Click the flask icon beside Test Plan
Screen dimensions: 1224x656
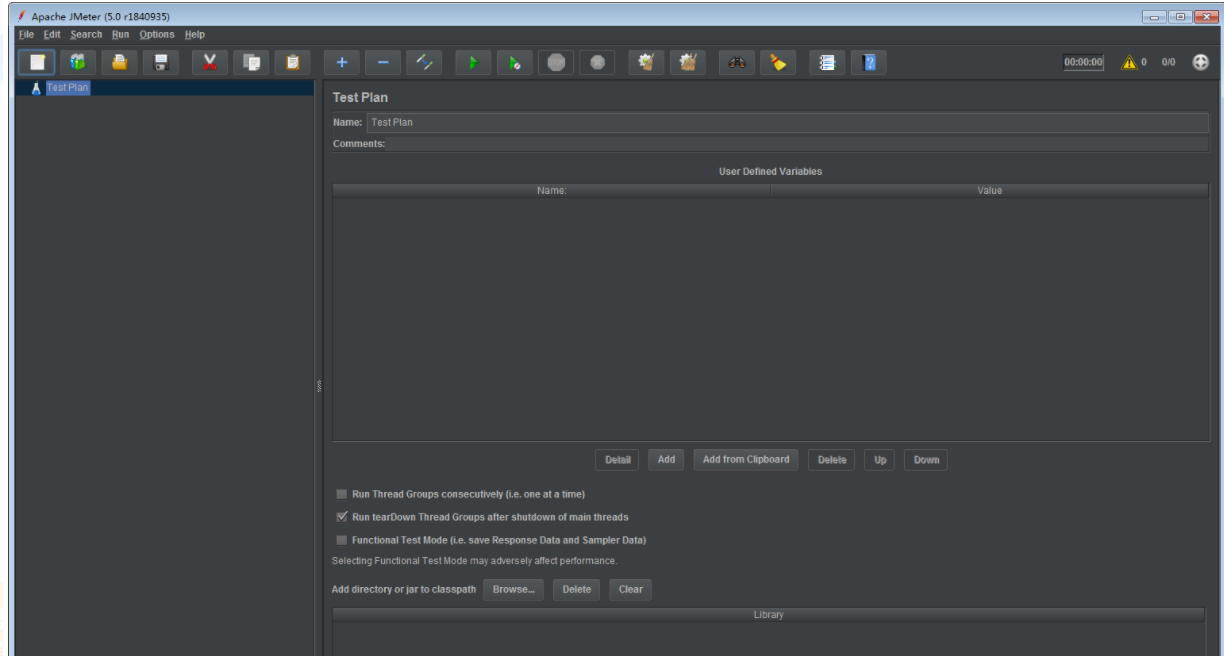[37, 88]
